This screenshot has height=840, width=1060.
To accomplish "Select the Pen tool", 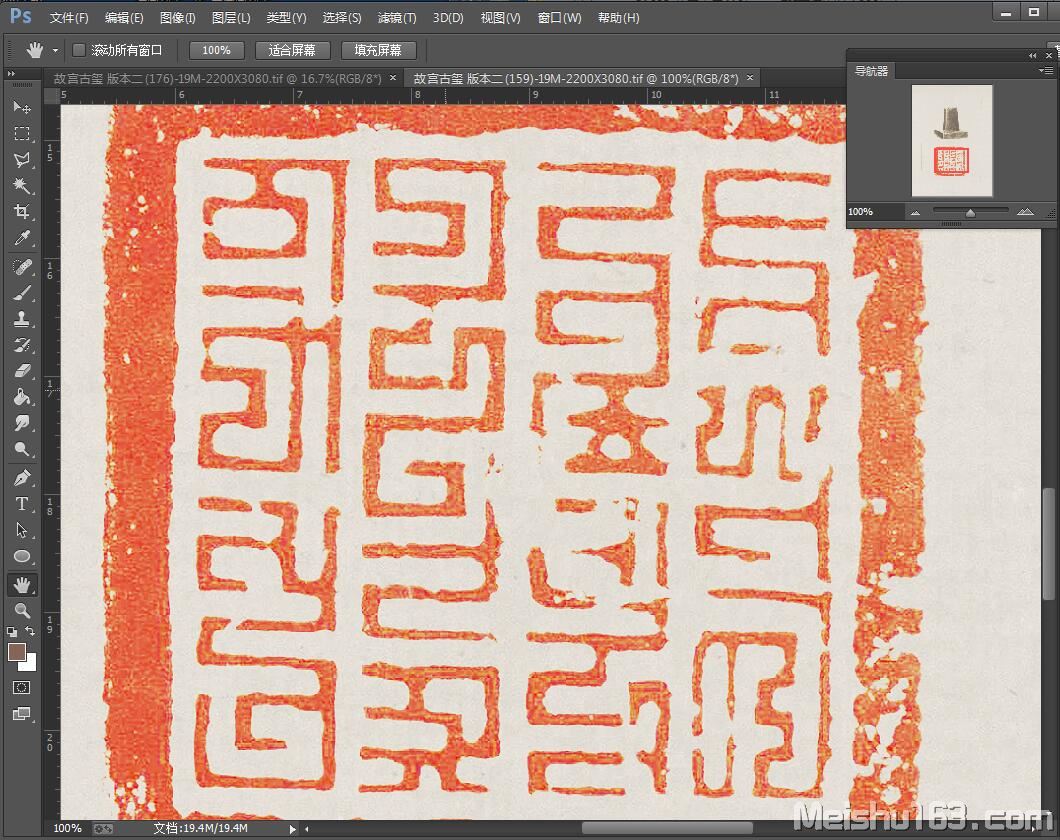I will pos(22,478).
